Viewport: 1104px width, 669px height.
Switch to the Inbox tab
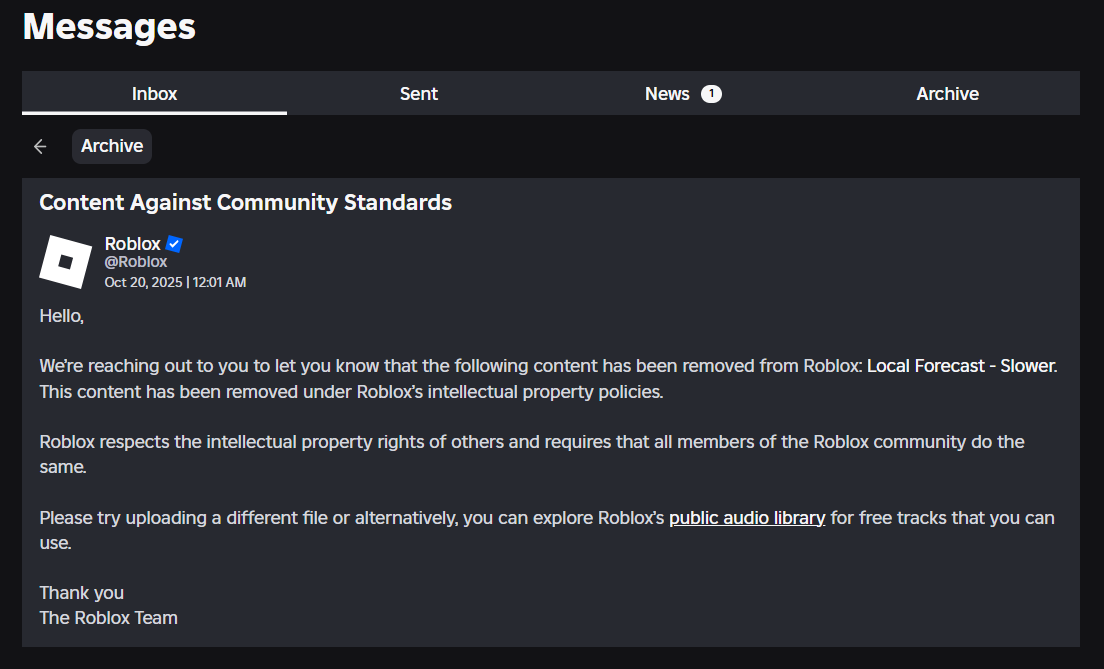pos(154,93)
